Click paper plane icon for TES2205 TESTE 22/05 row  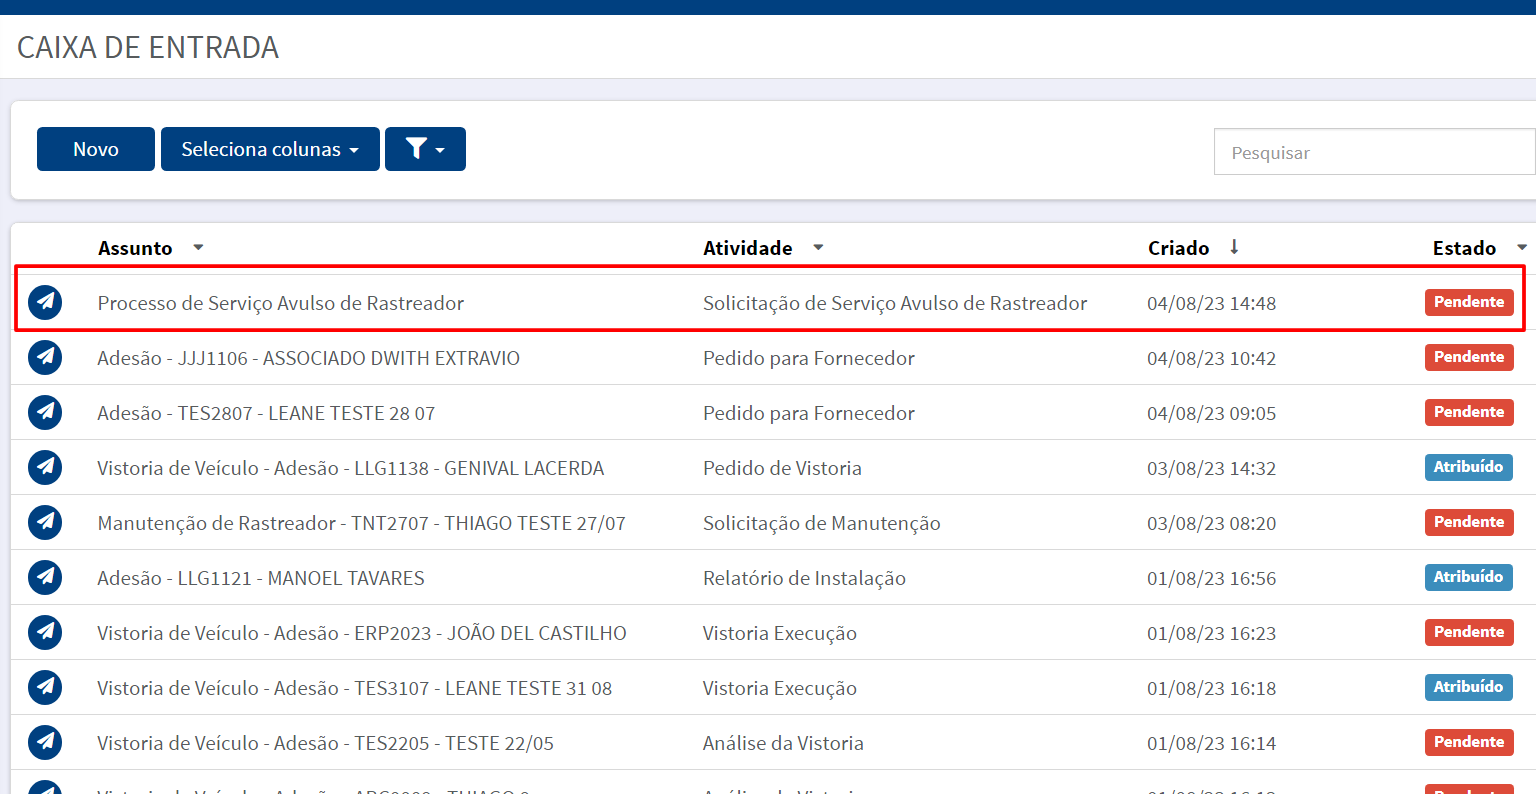tap(45, 742)
